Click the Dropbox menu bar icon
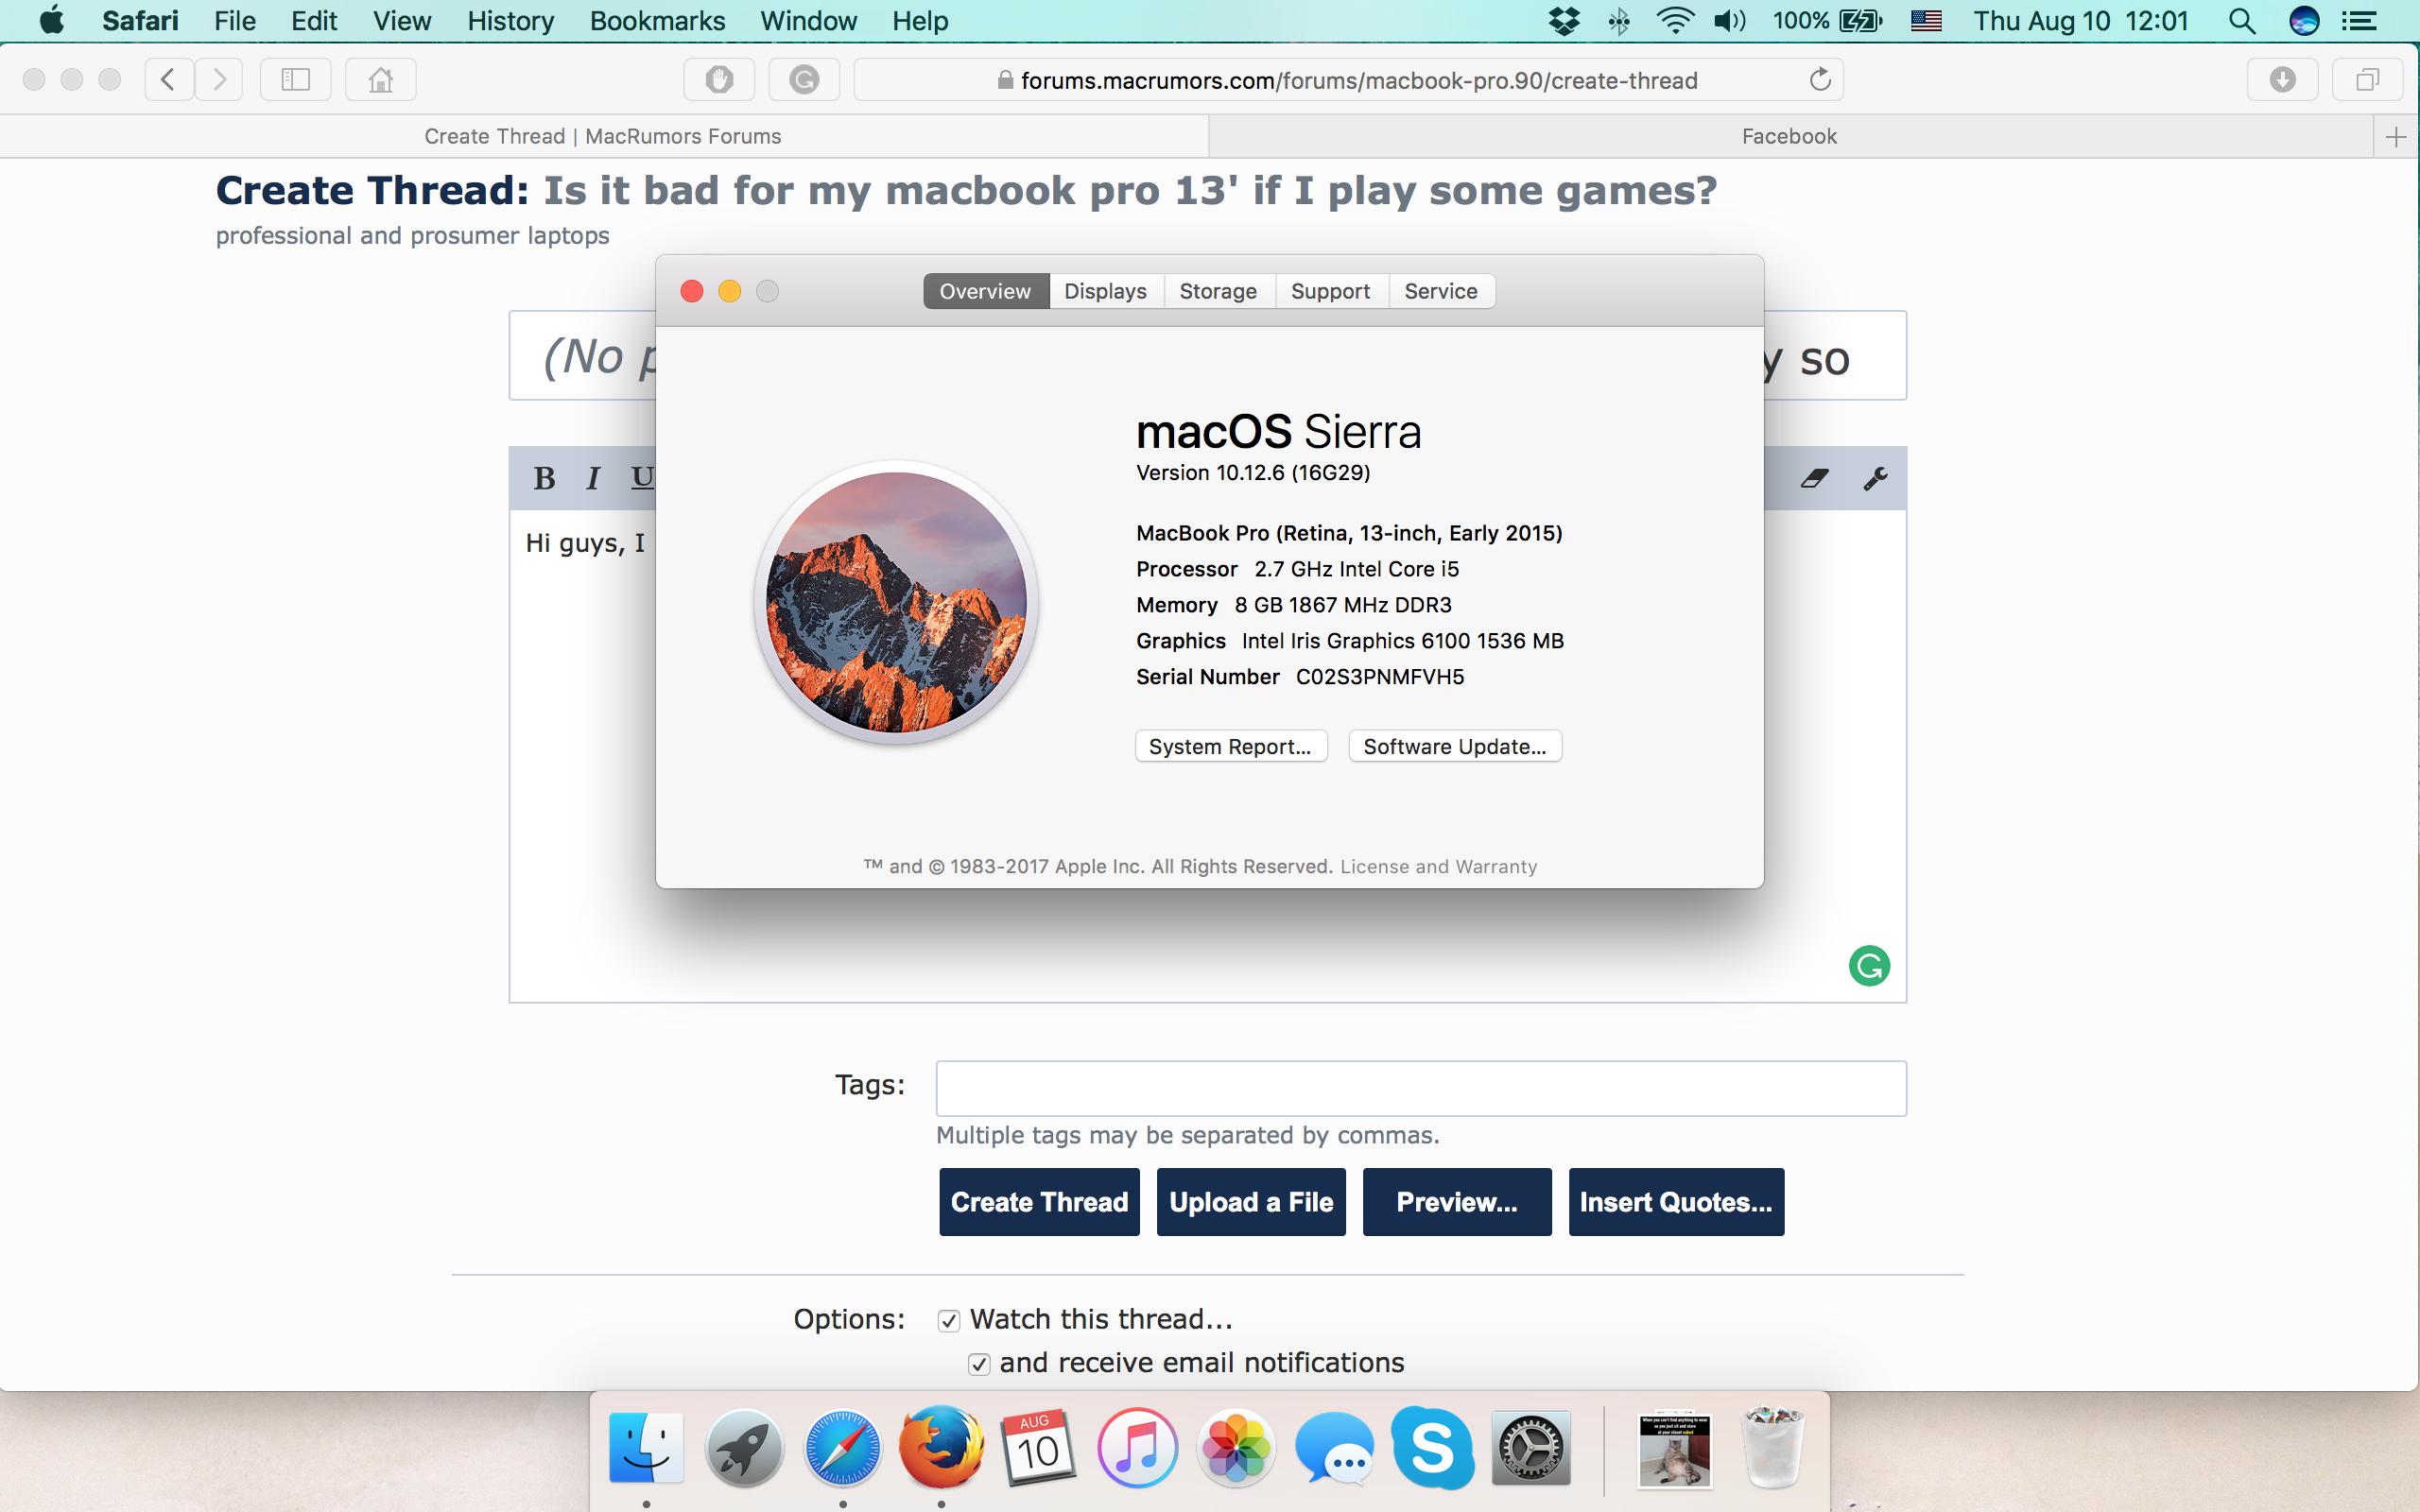The image size is (2420, 1512). [x=1564, y=21]
